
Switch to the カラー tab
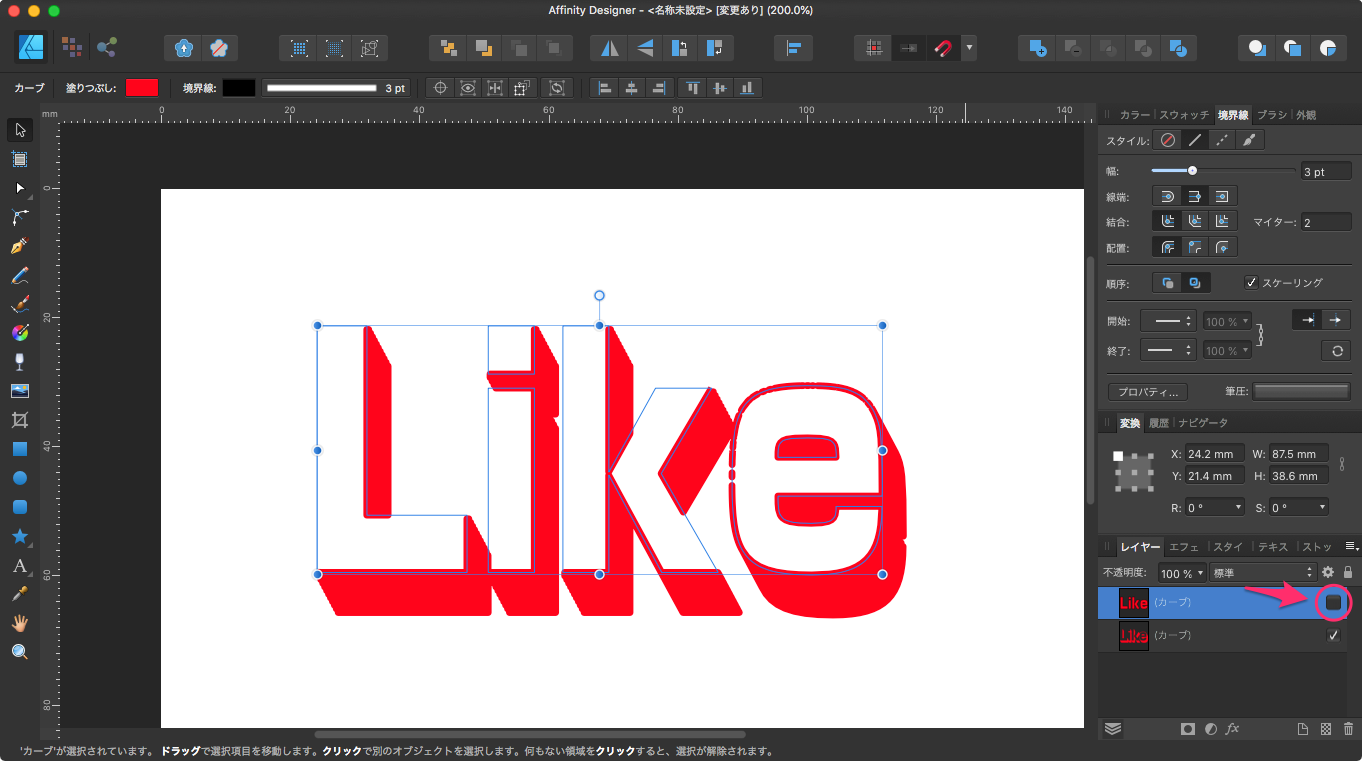pos(1134,115)
